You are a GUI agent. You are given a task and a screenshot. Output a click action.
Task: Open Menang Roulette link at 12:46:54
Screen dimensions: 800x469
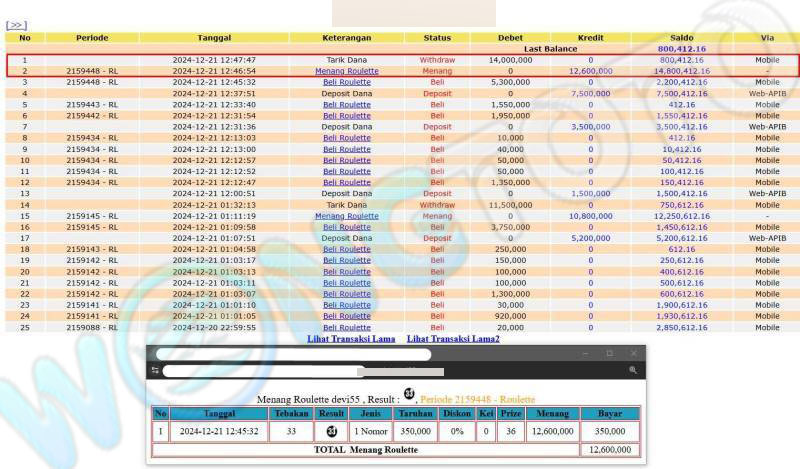pyautogui.click(x=346, y=71)
